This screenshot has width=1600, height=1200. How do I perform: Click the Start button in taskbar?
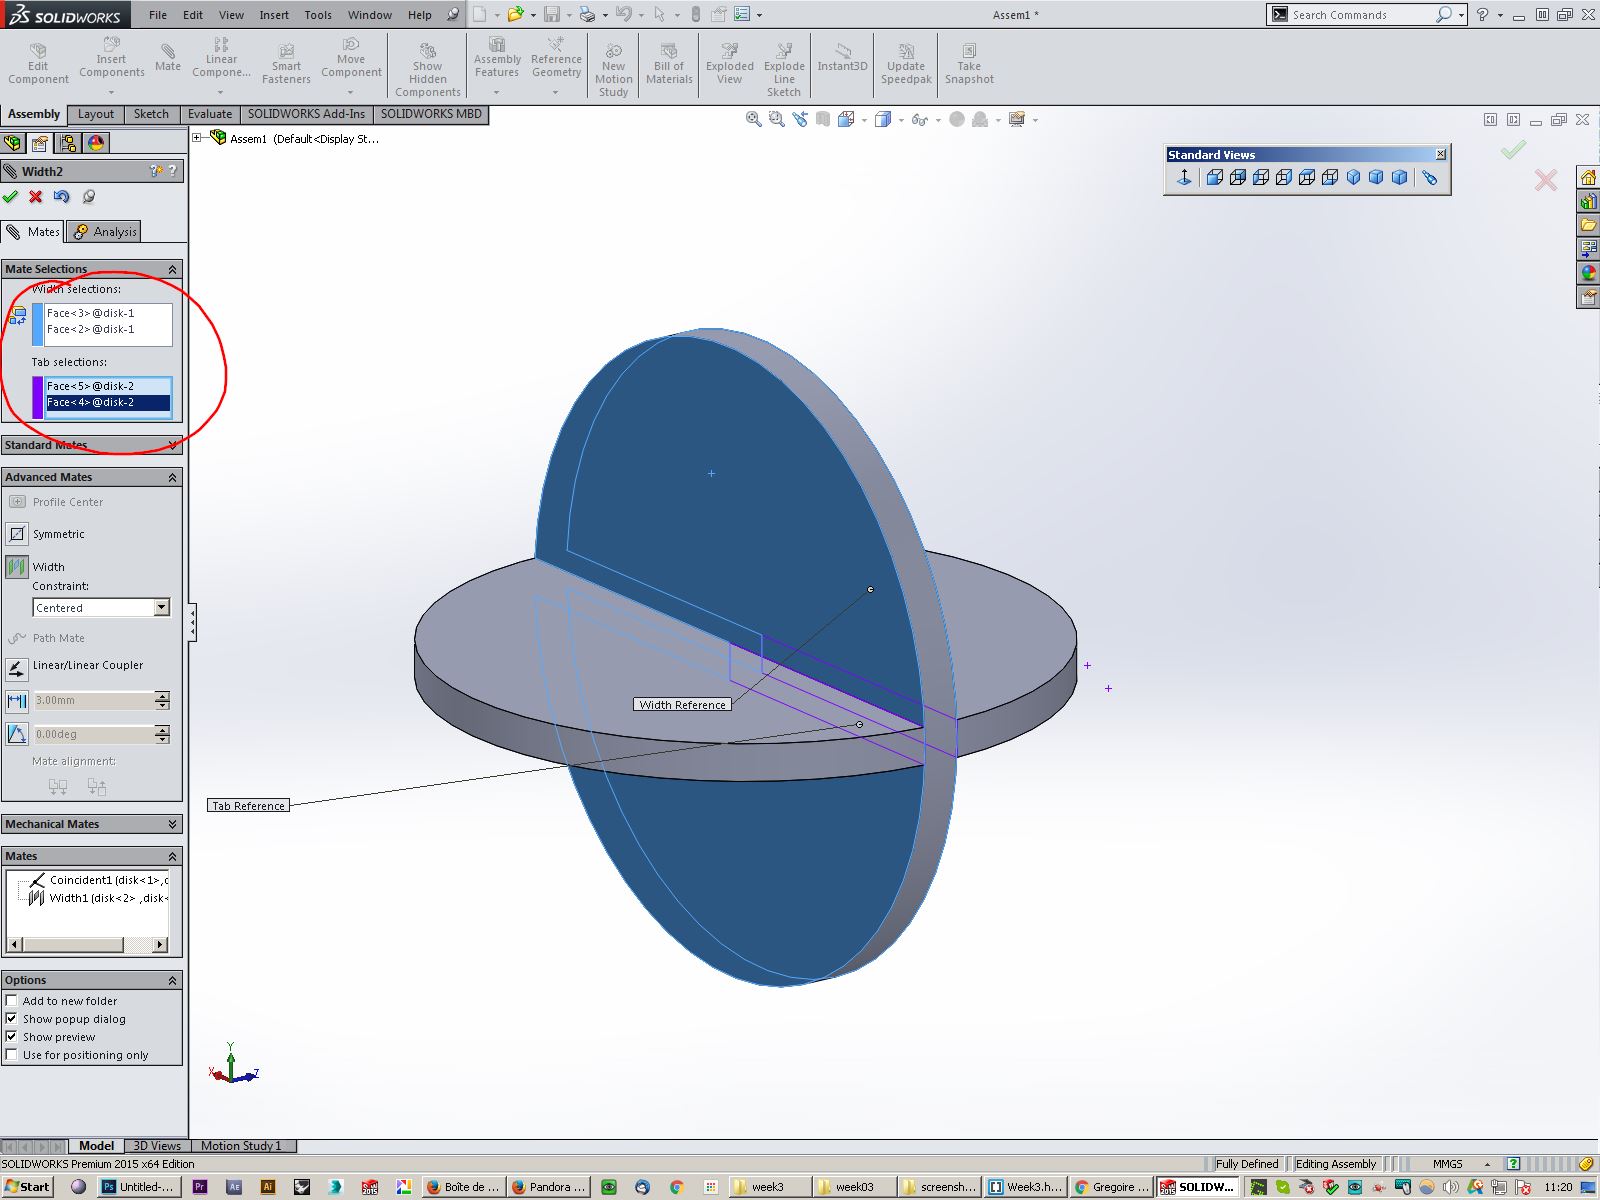pos(28,1187)
